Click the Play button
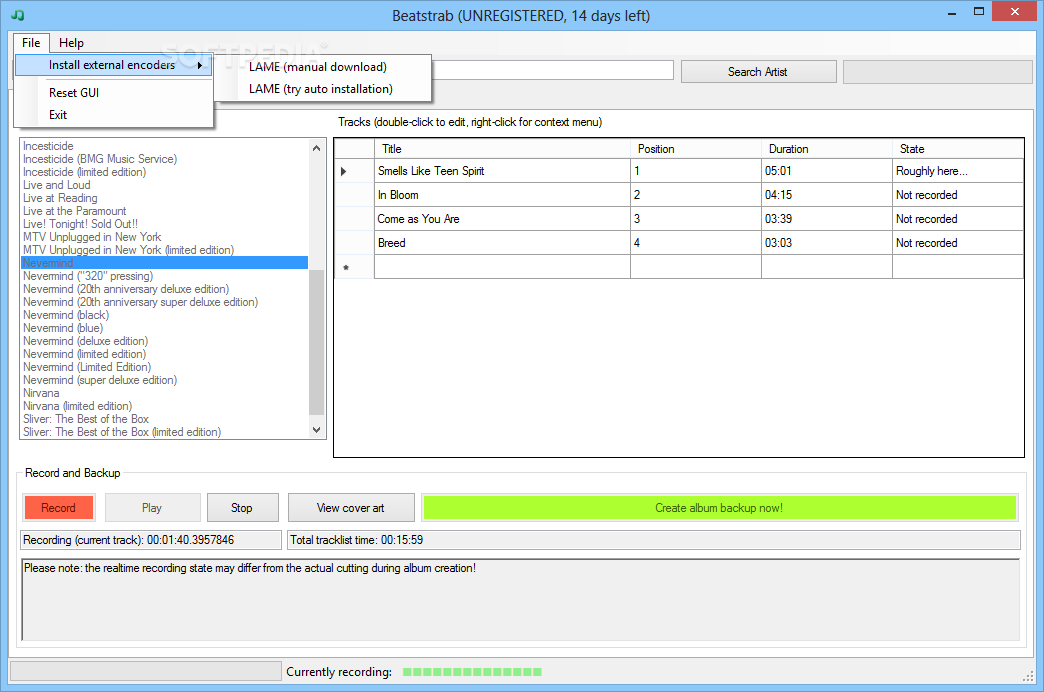 [152, 508]
